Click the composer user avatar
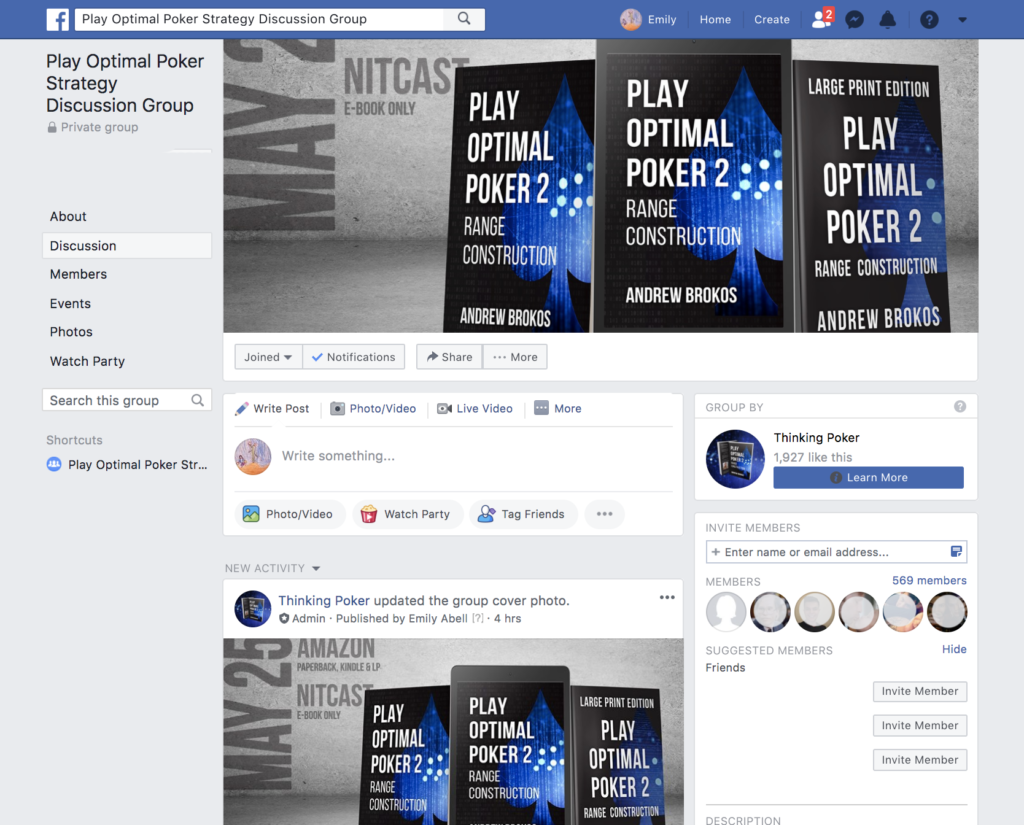This screenshot has height=825, width=1024. (253, 456)
